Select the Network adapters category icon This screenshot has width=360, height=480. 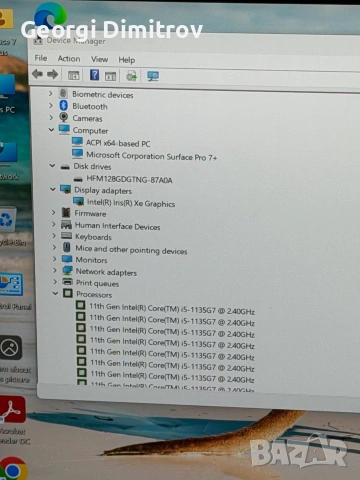coord(67,270)
